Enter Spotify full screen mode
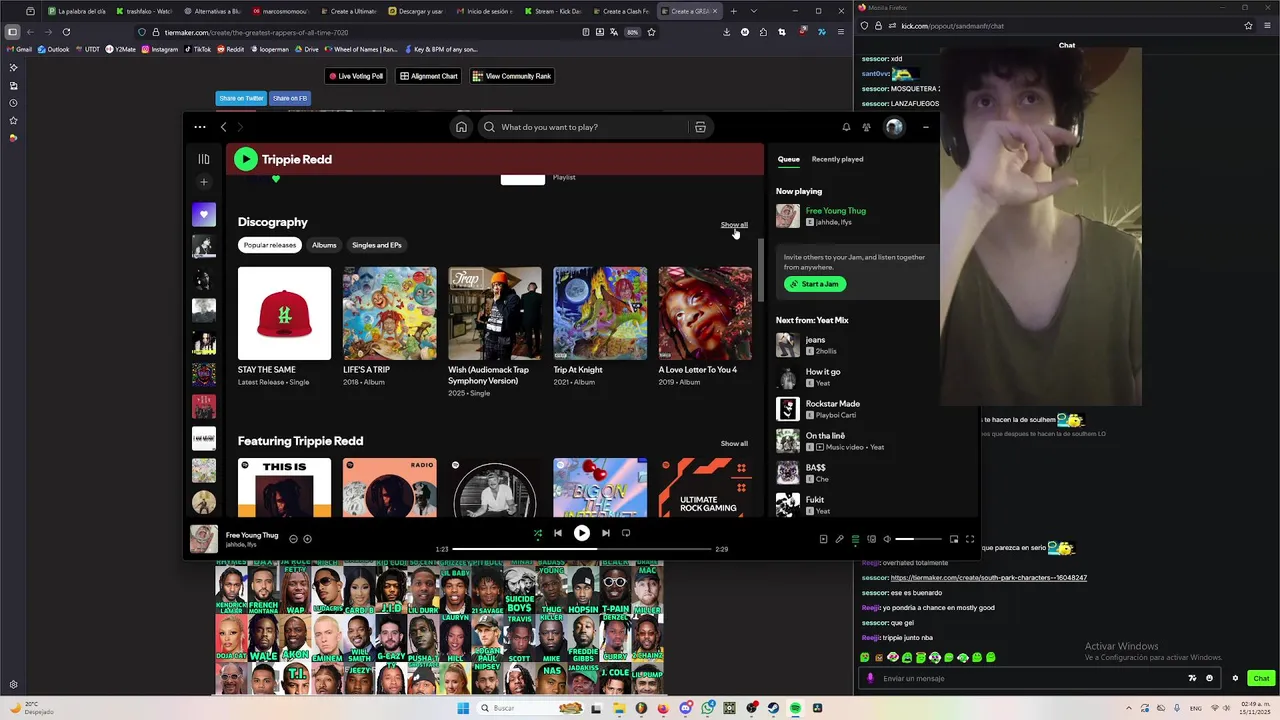The height and width of the screenshot is (720, 1280). [970, 539]
